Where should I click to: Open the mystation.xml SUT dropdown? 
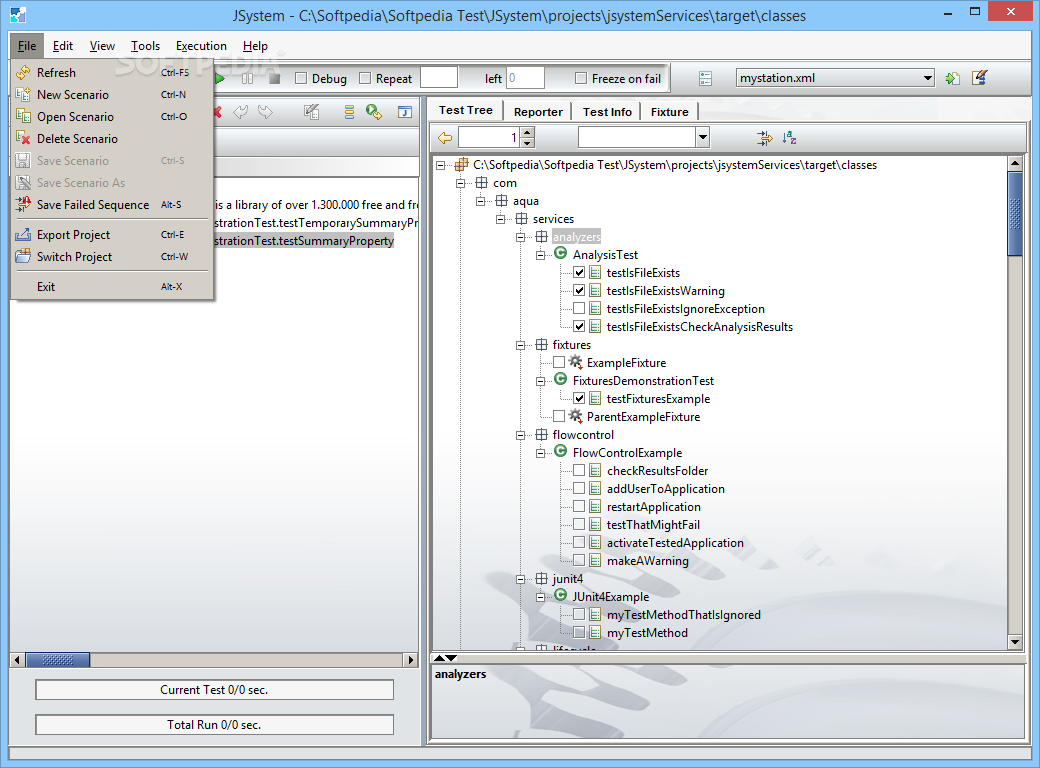[928, 78]
